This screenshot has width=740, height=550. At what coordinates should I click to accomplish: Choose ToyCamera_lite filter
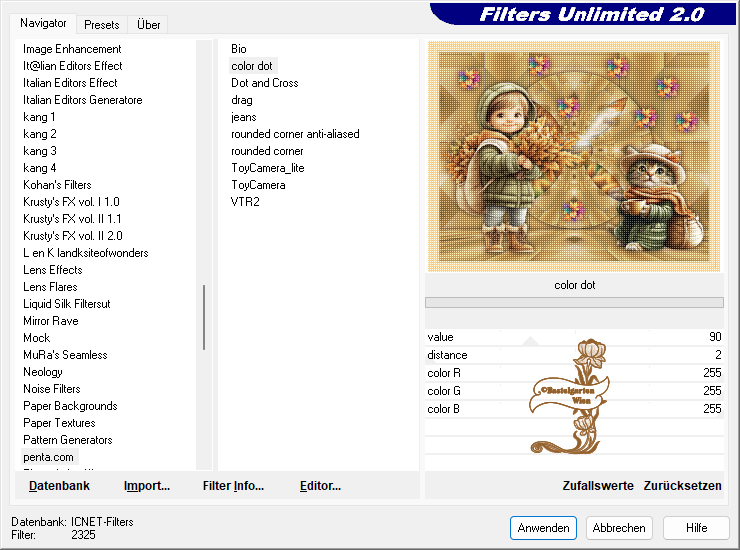pos(268,168)
